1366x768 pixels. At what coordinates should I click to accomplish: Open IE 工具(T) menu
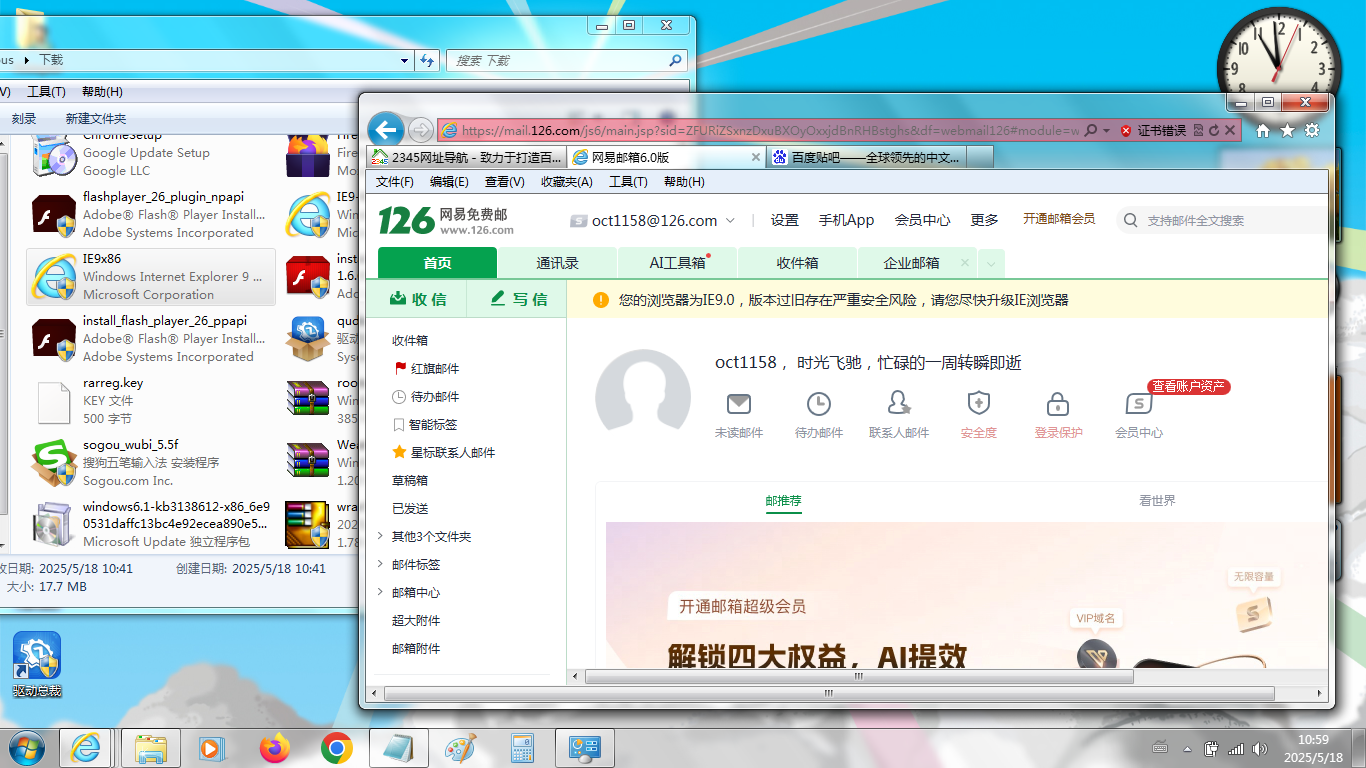(x=628, y=182)
